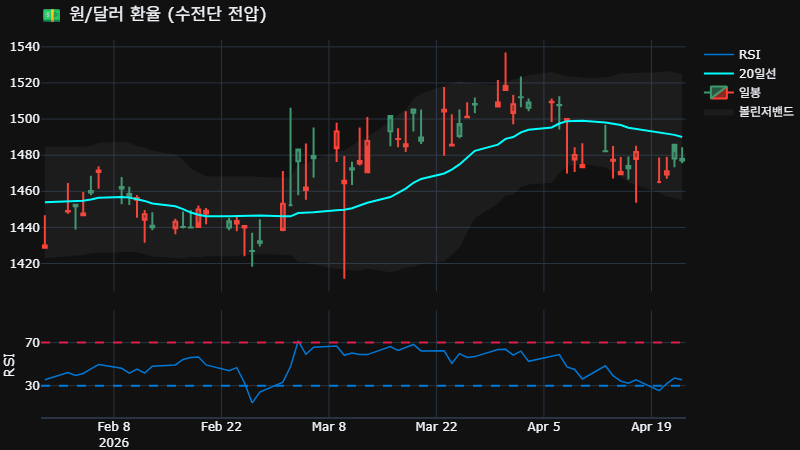The width and height of the screenshot is (800, 450).
Task: Toggle the 볼린저밴드 legend entry
Action: pyautogui.click(x=749, y=112)
